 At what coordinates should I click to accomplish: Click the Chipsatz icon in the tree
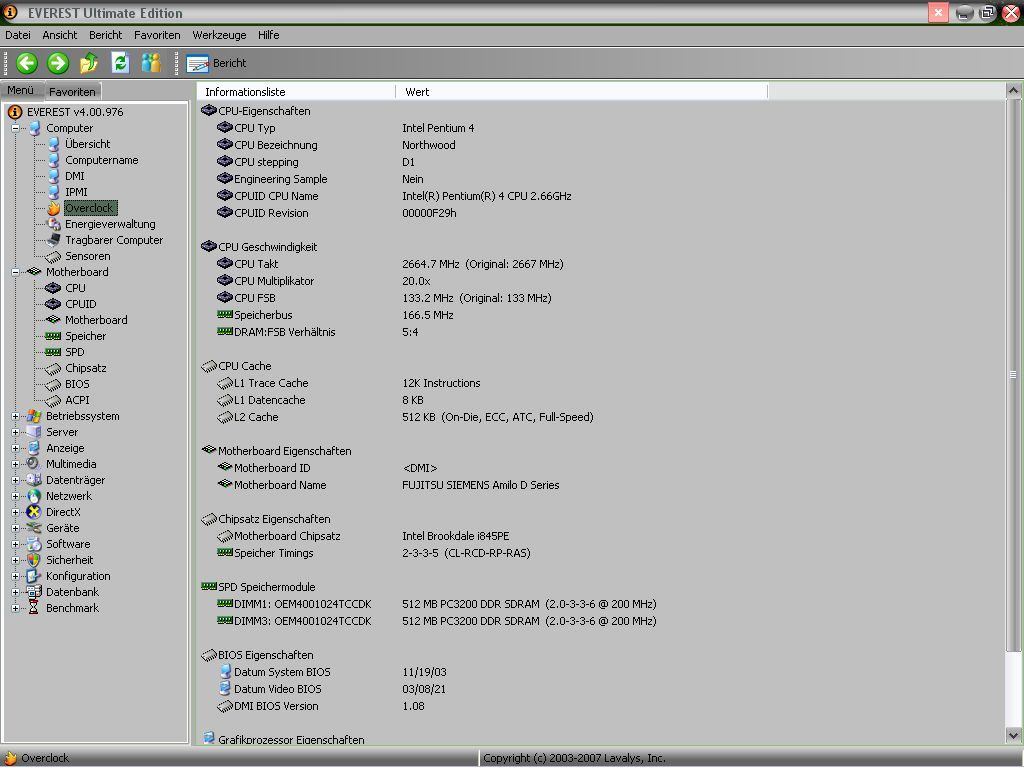(x=54, y=368)
